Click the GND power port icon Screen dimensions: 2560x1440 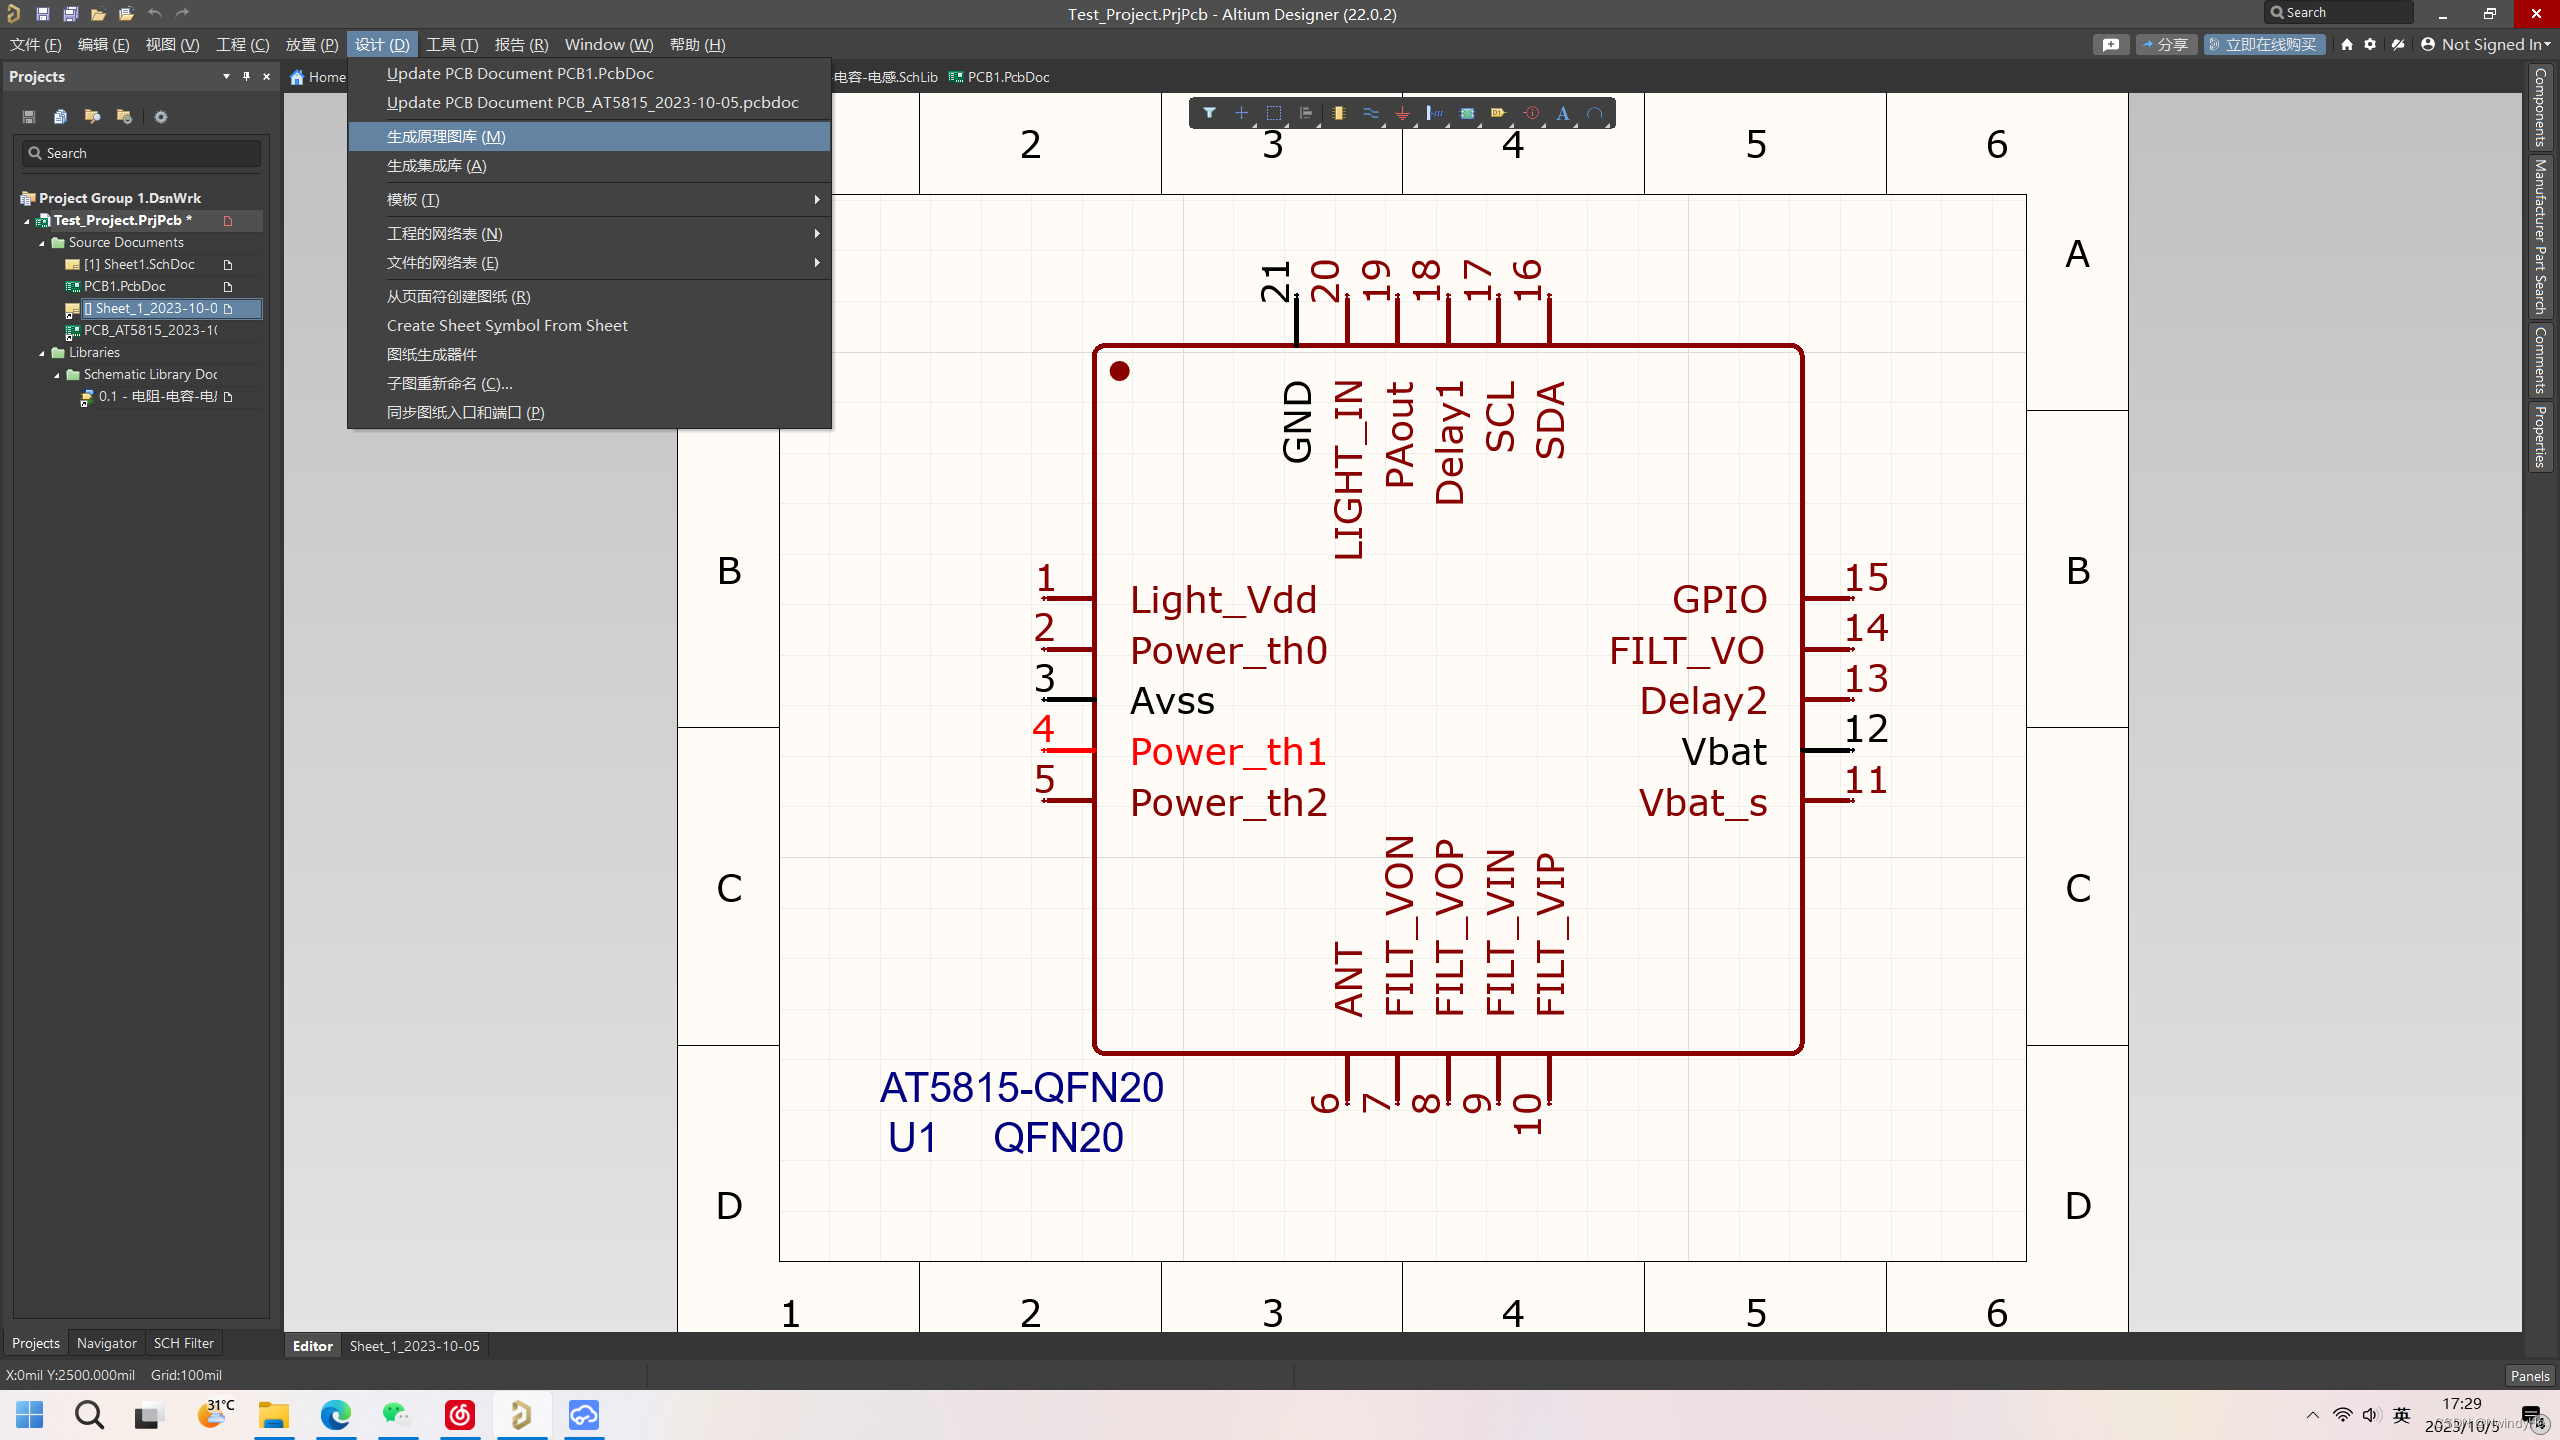point(1402,113)
